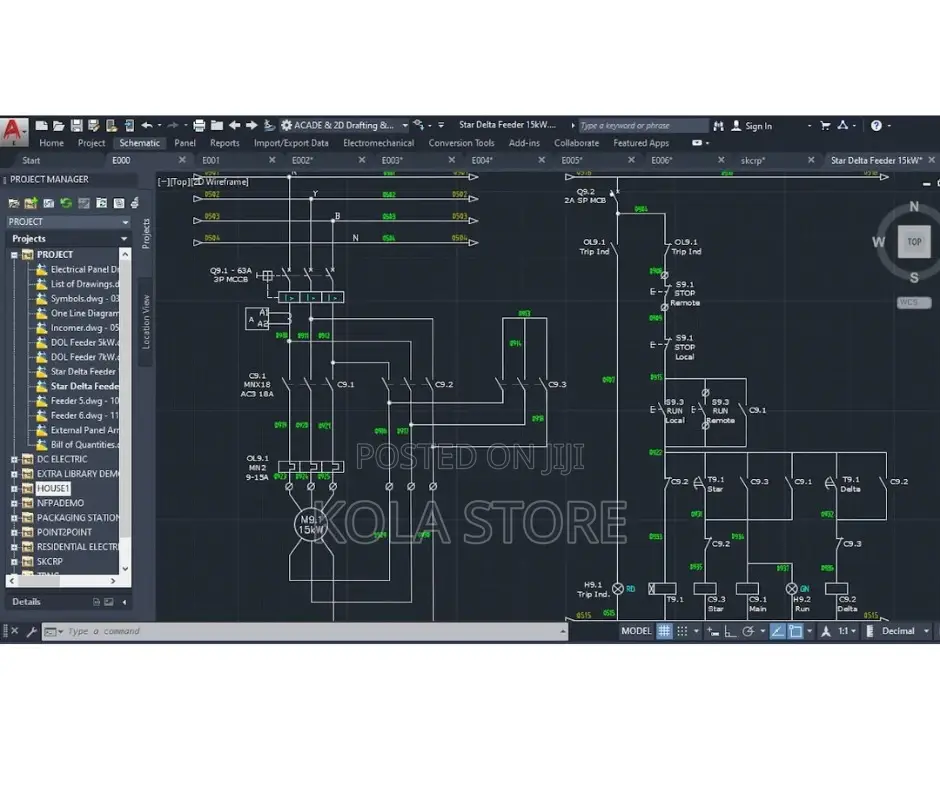The width and height of the screenshot is (940, 788).
Task: Toggle ortho mode in status bar
Action: point(730,631)
